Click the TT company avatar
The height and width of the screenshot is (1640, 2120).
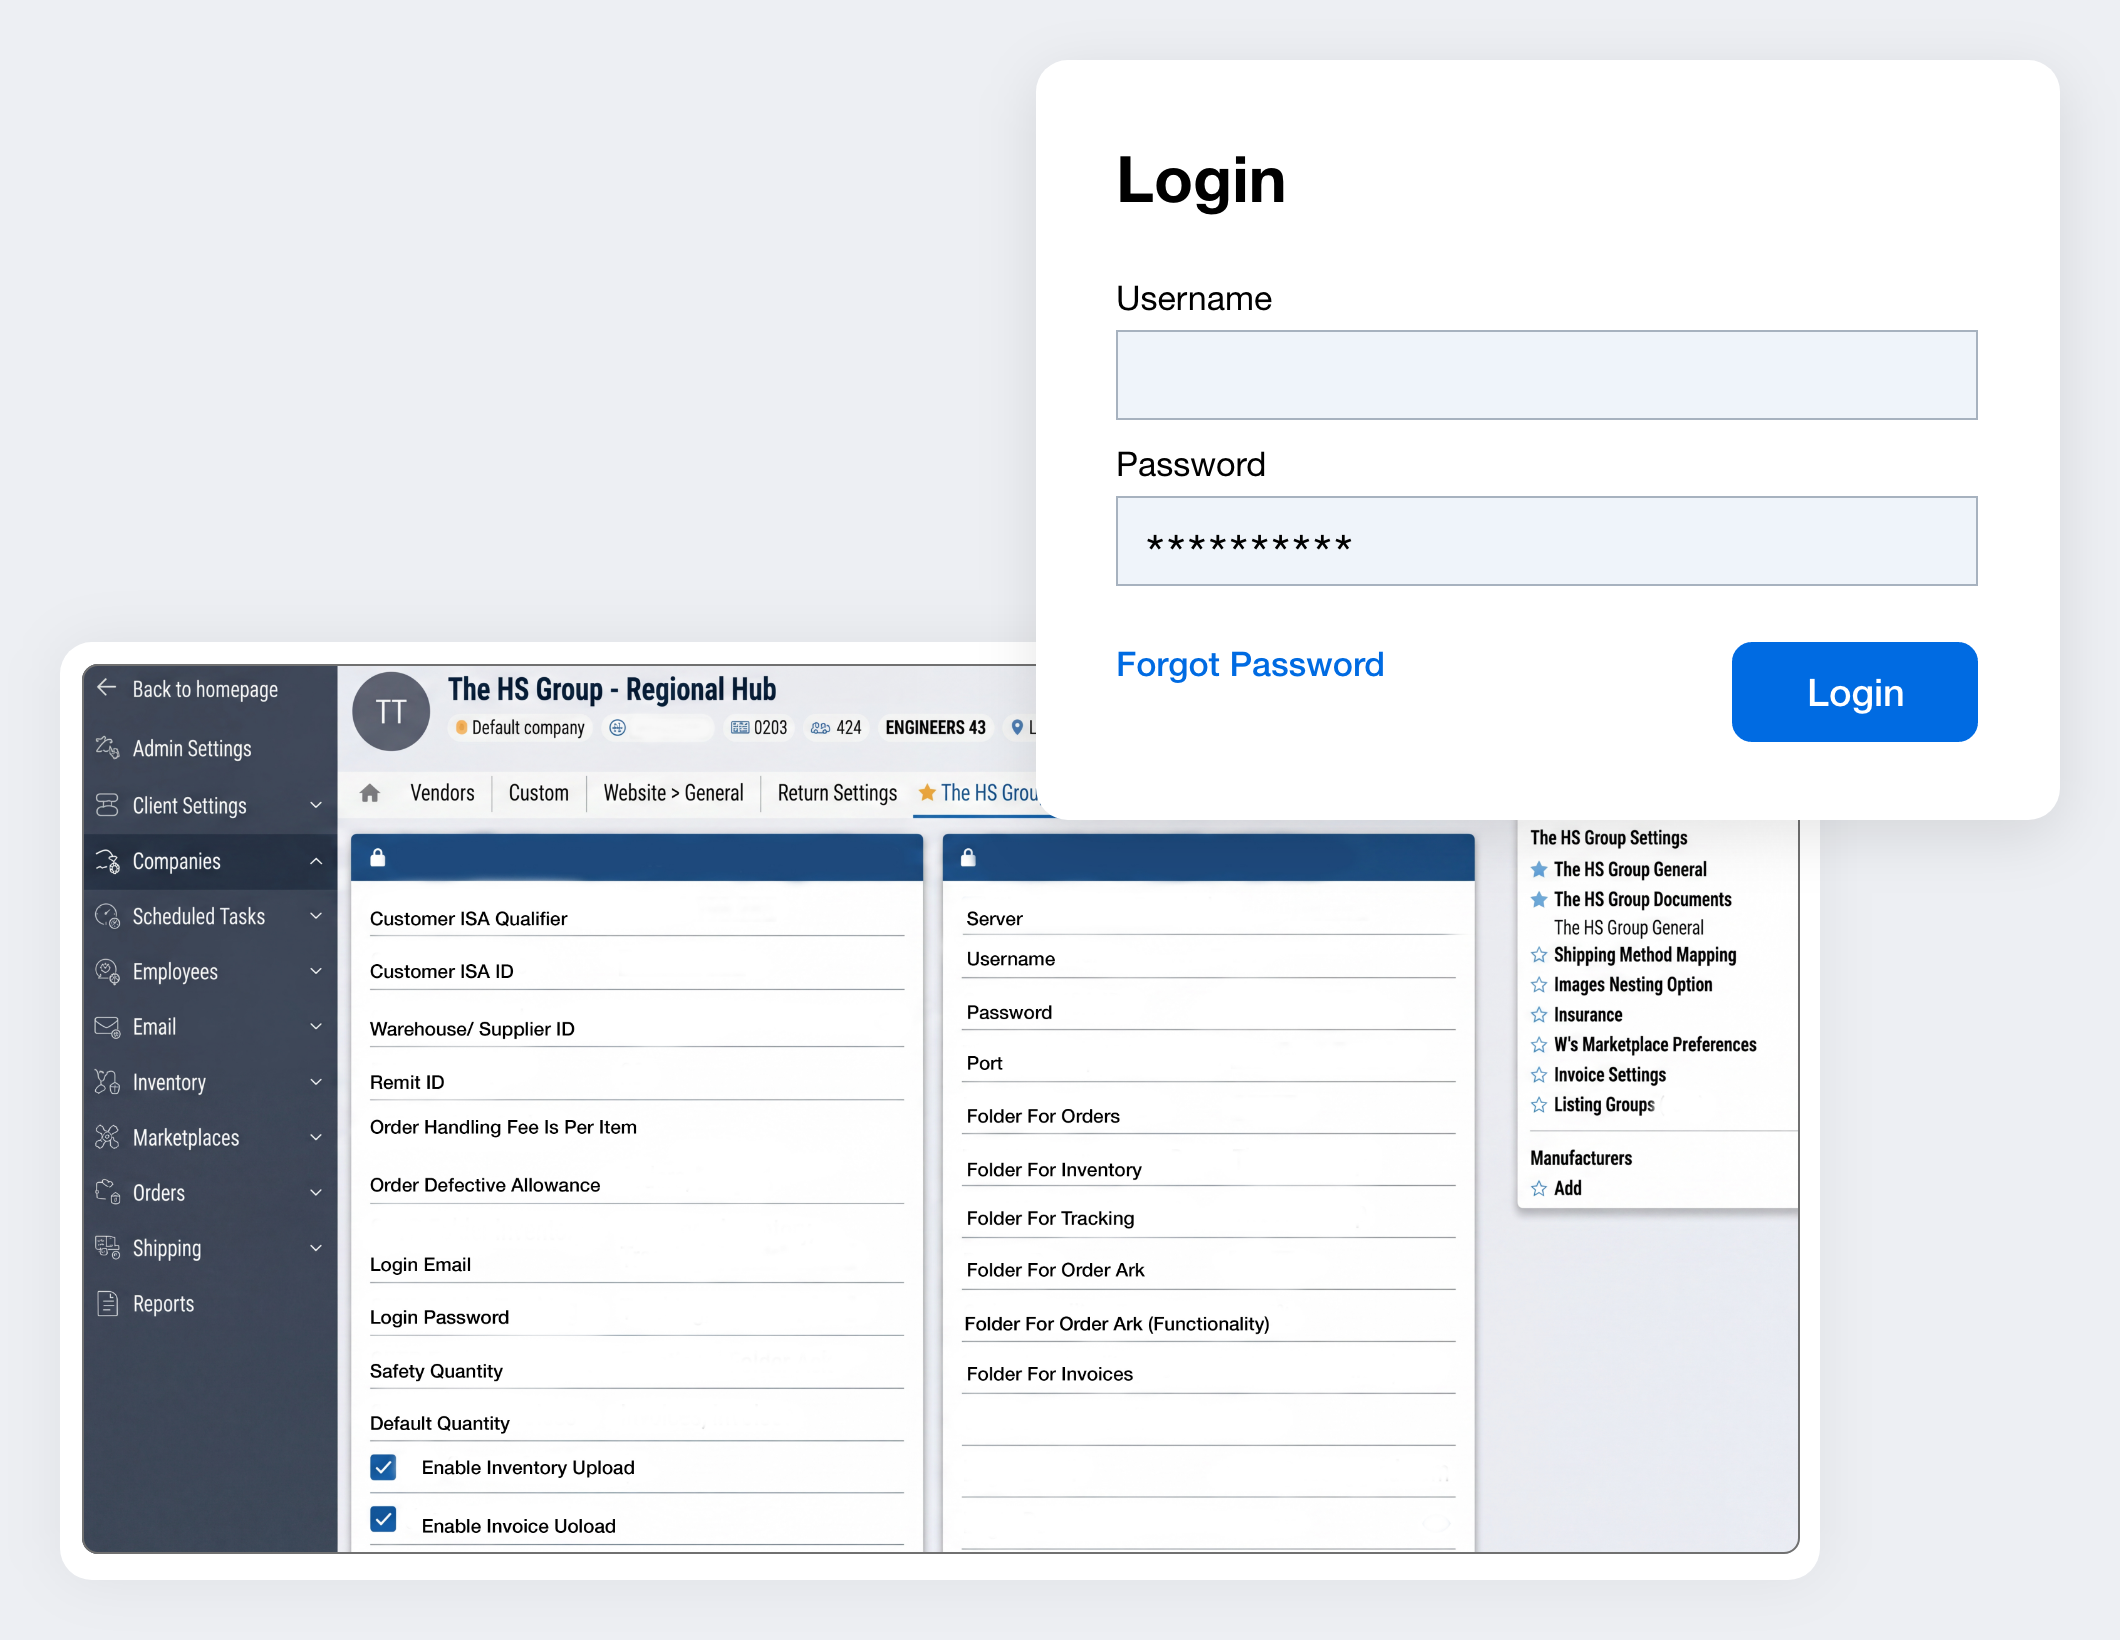coord(391,711)
